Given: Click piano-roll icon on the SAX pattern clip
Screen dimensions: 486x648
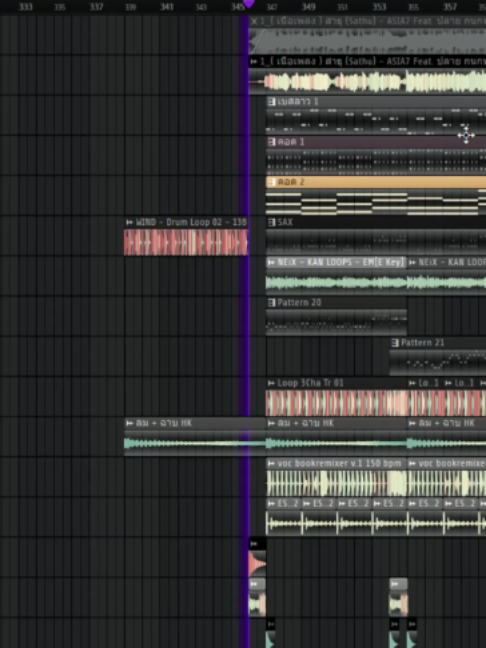Looking at the screenshot, I should coord(272,222).
